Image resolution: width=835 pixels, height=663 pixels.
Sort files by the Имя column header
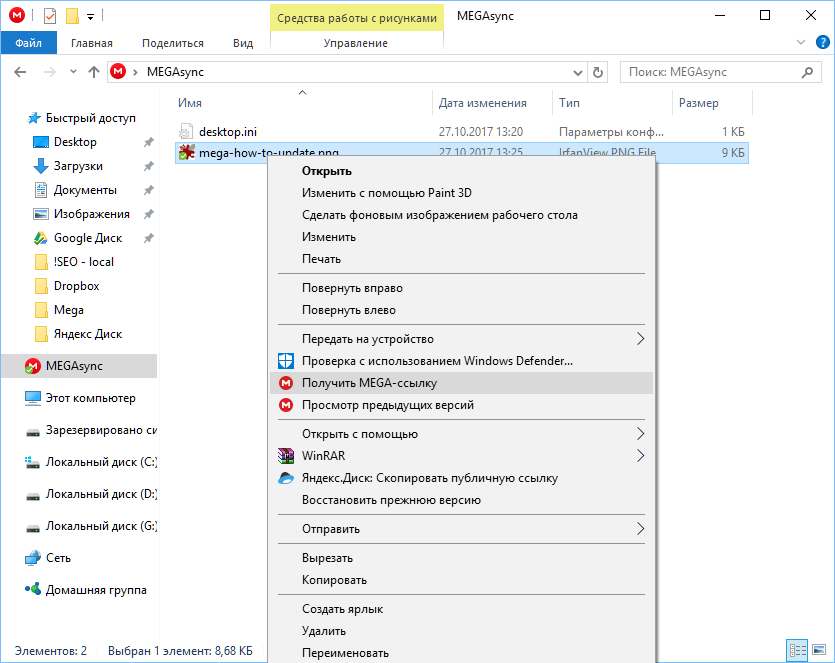(x=190, y=103)
